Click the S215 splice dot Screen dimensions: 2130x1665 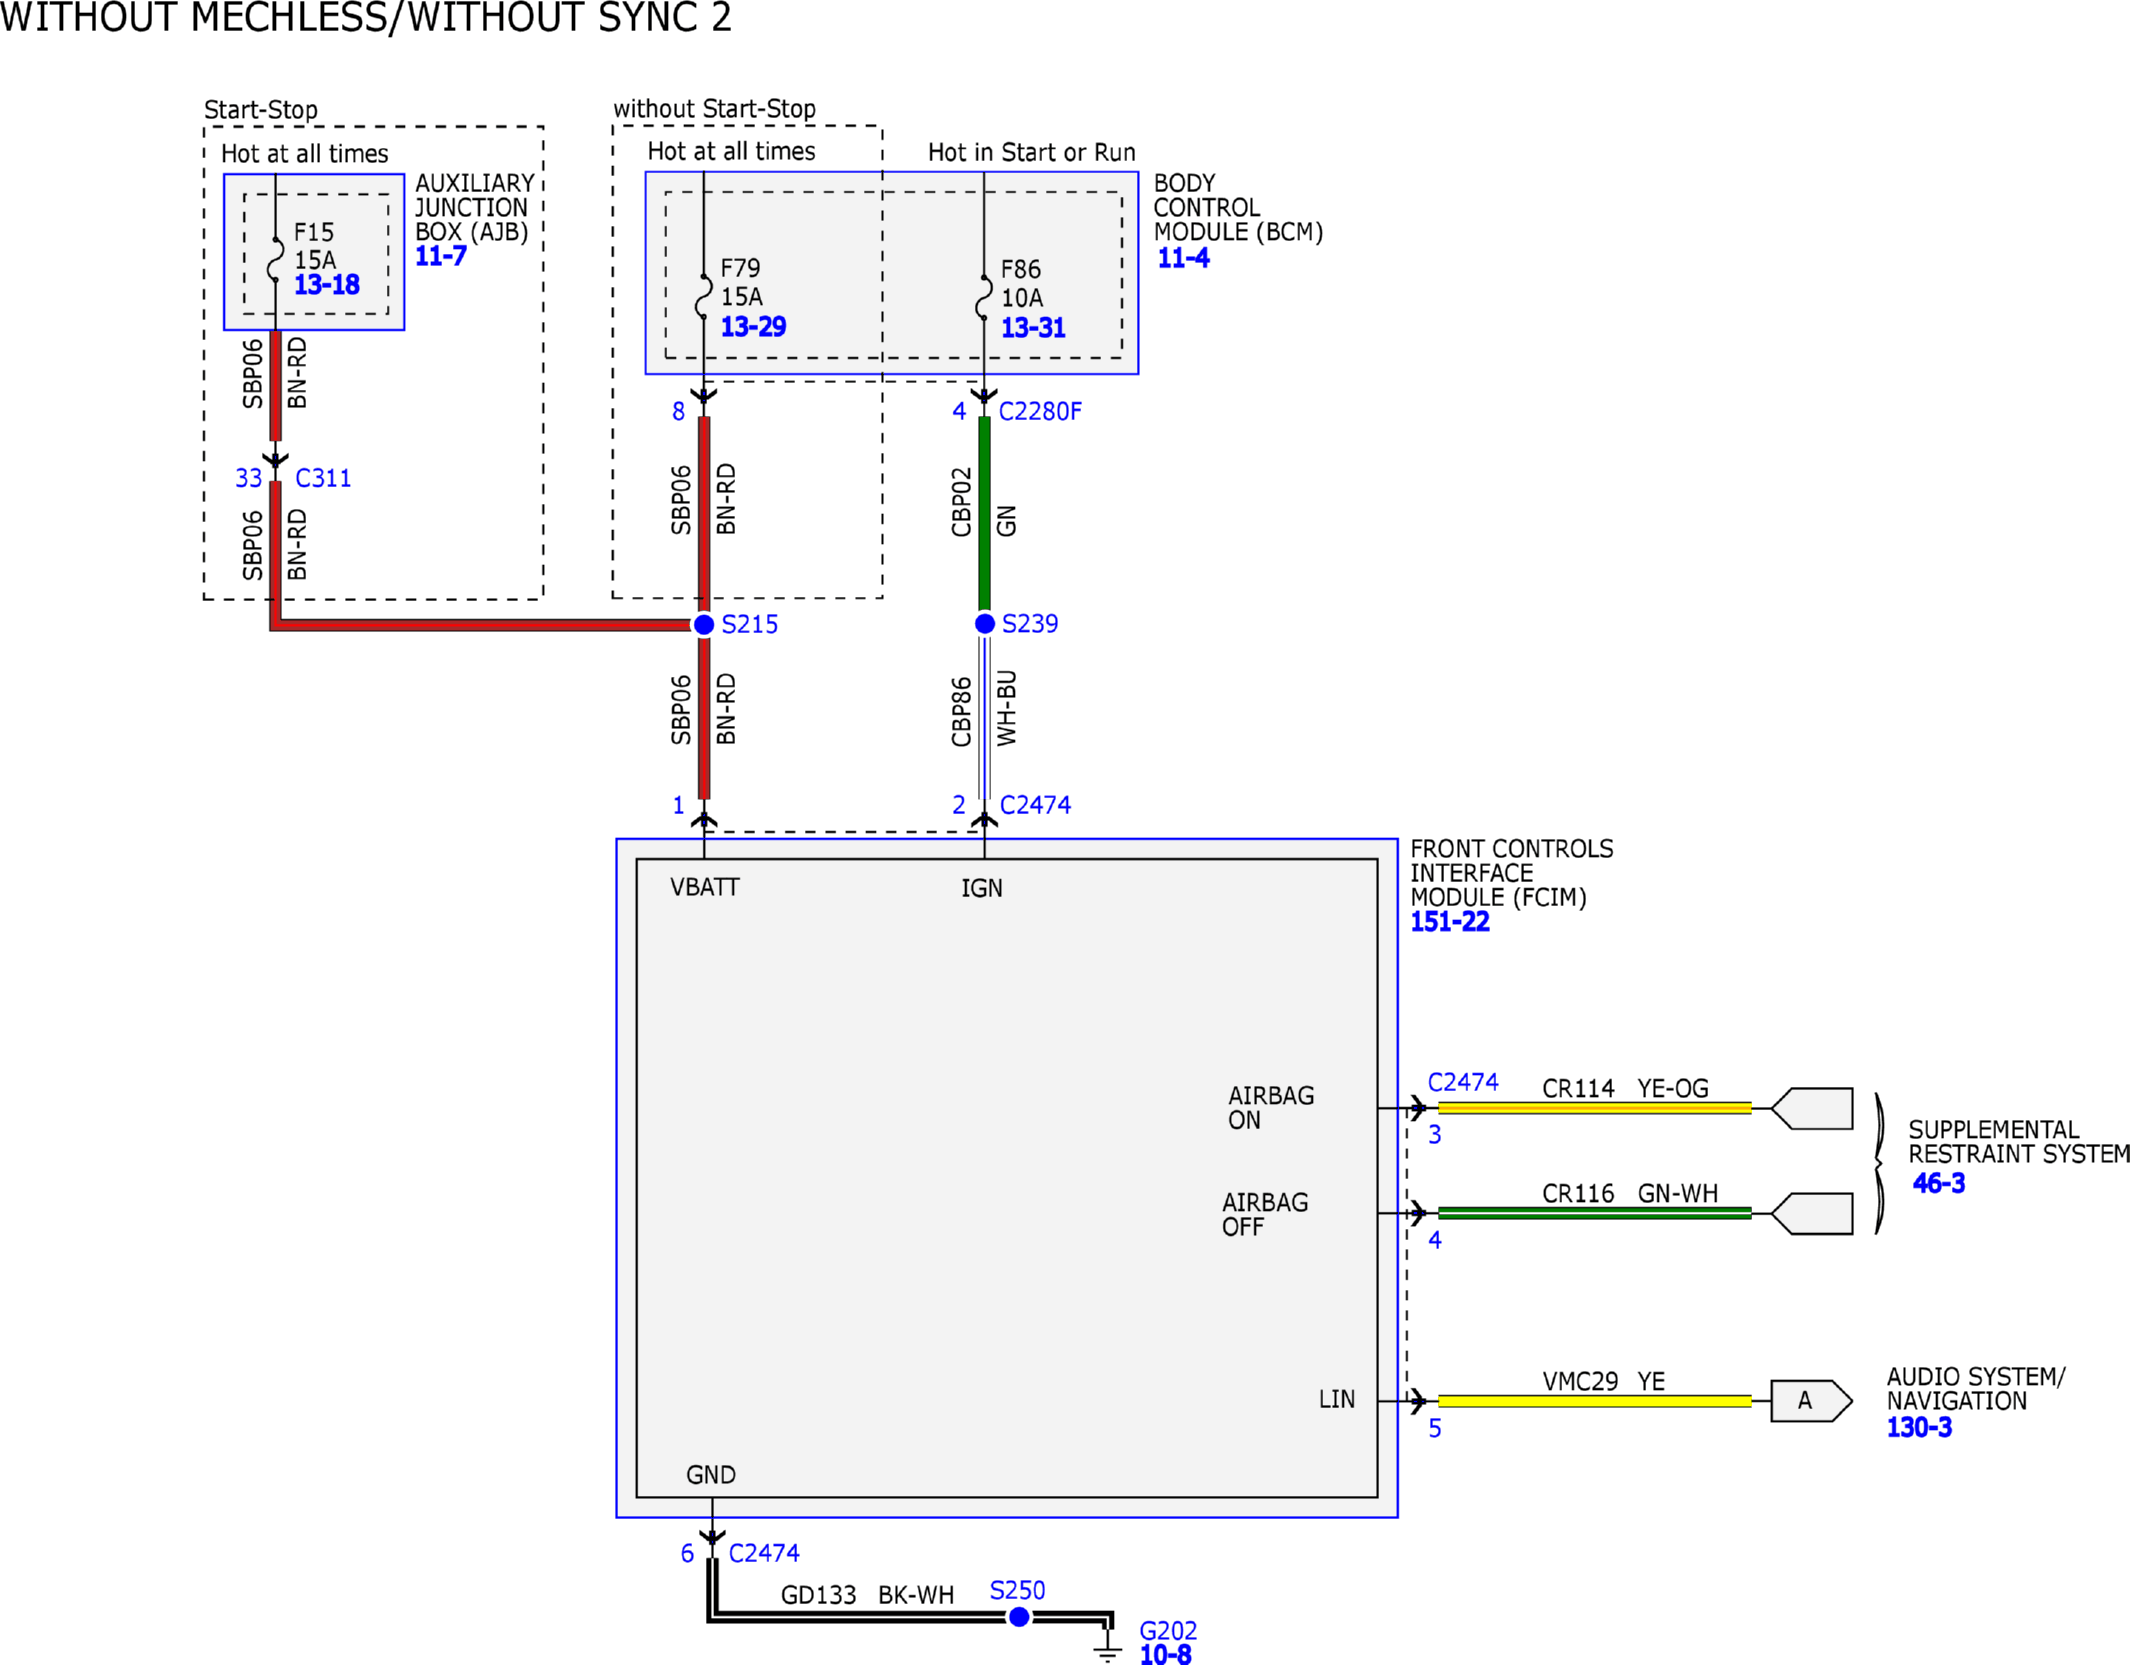704,625
